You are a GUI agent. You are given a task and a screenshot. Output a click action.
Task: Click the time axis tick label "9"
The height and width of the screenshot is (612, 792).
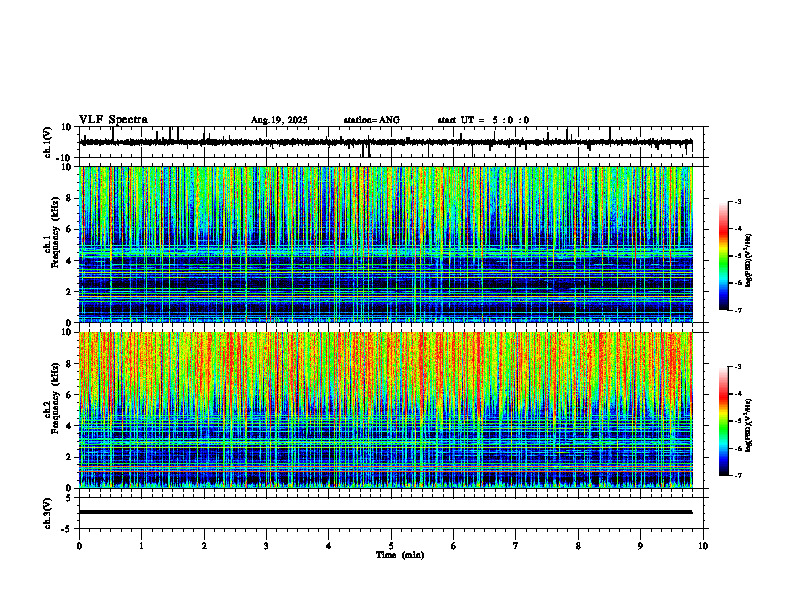coord(640,546)
